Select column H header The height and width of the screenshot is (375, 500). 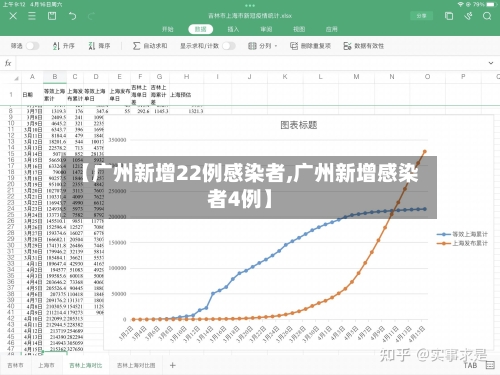point(187,77)
